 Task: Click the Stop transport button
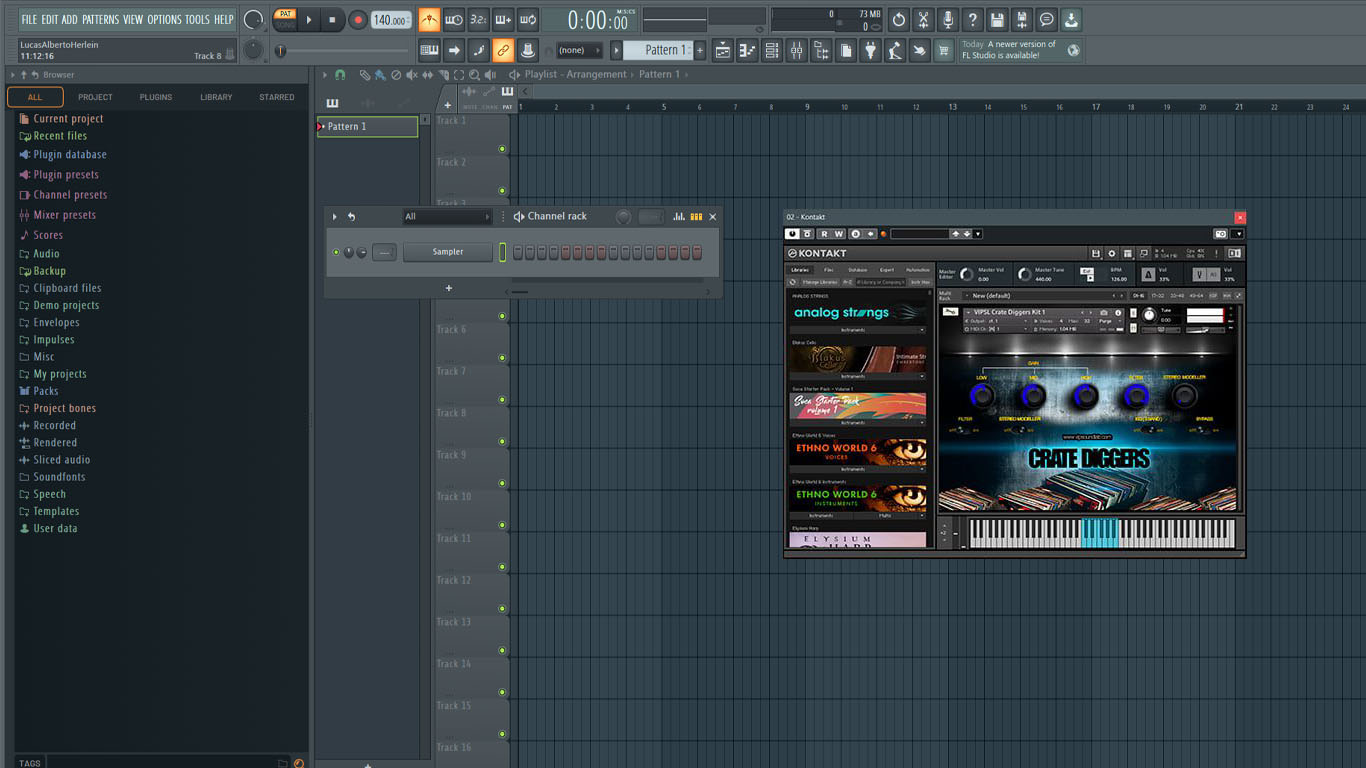(332, 20)
